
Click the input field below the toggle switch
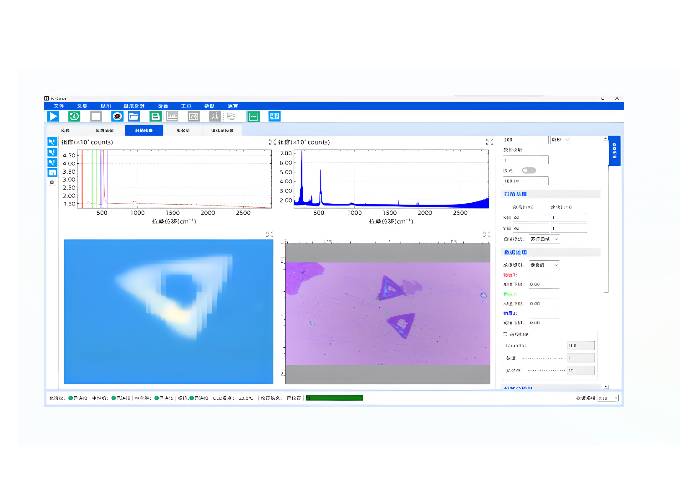(525, 181)
